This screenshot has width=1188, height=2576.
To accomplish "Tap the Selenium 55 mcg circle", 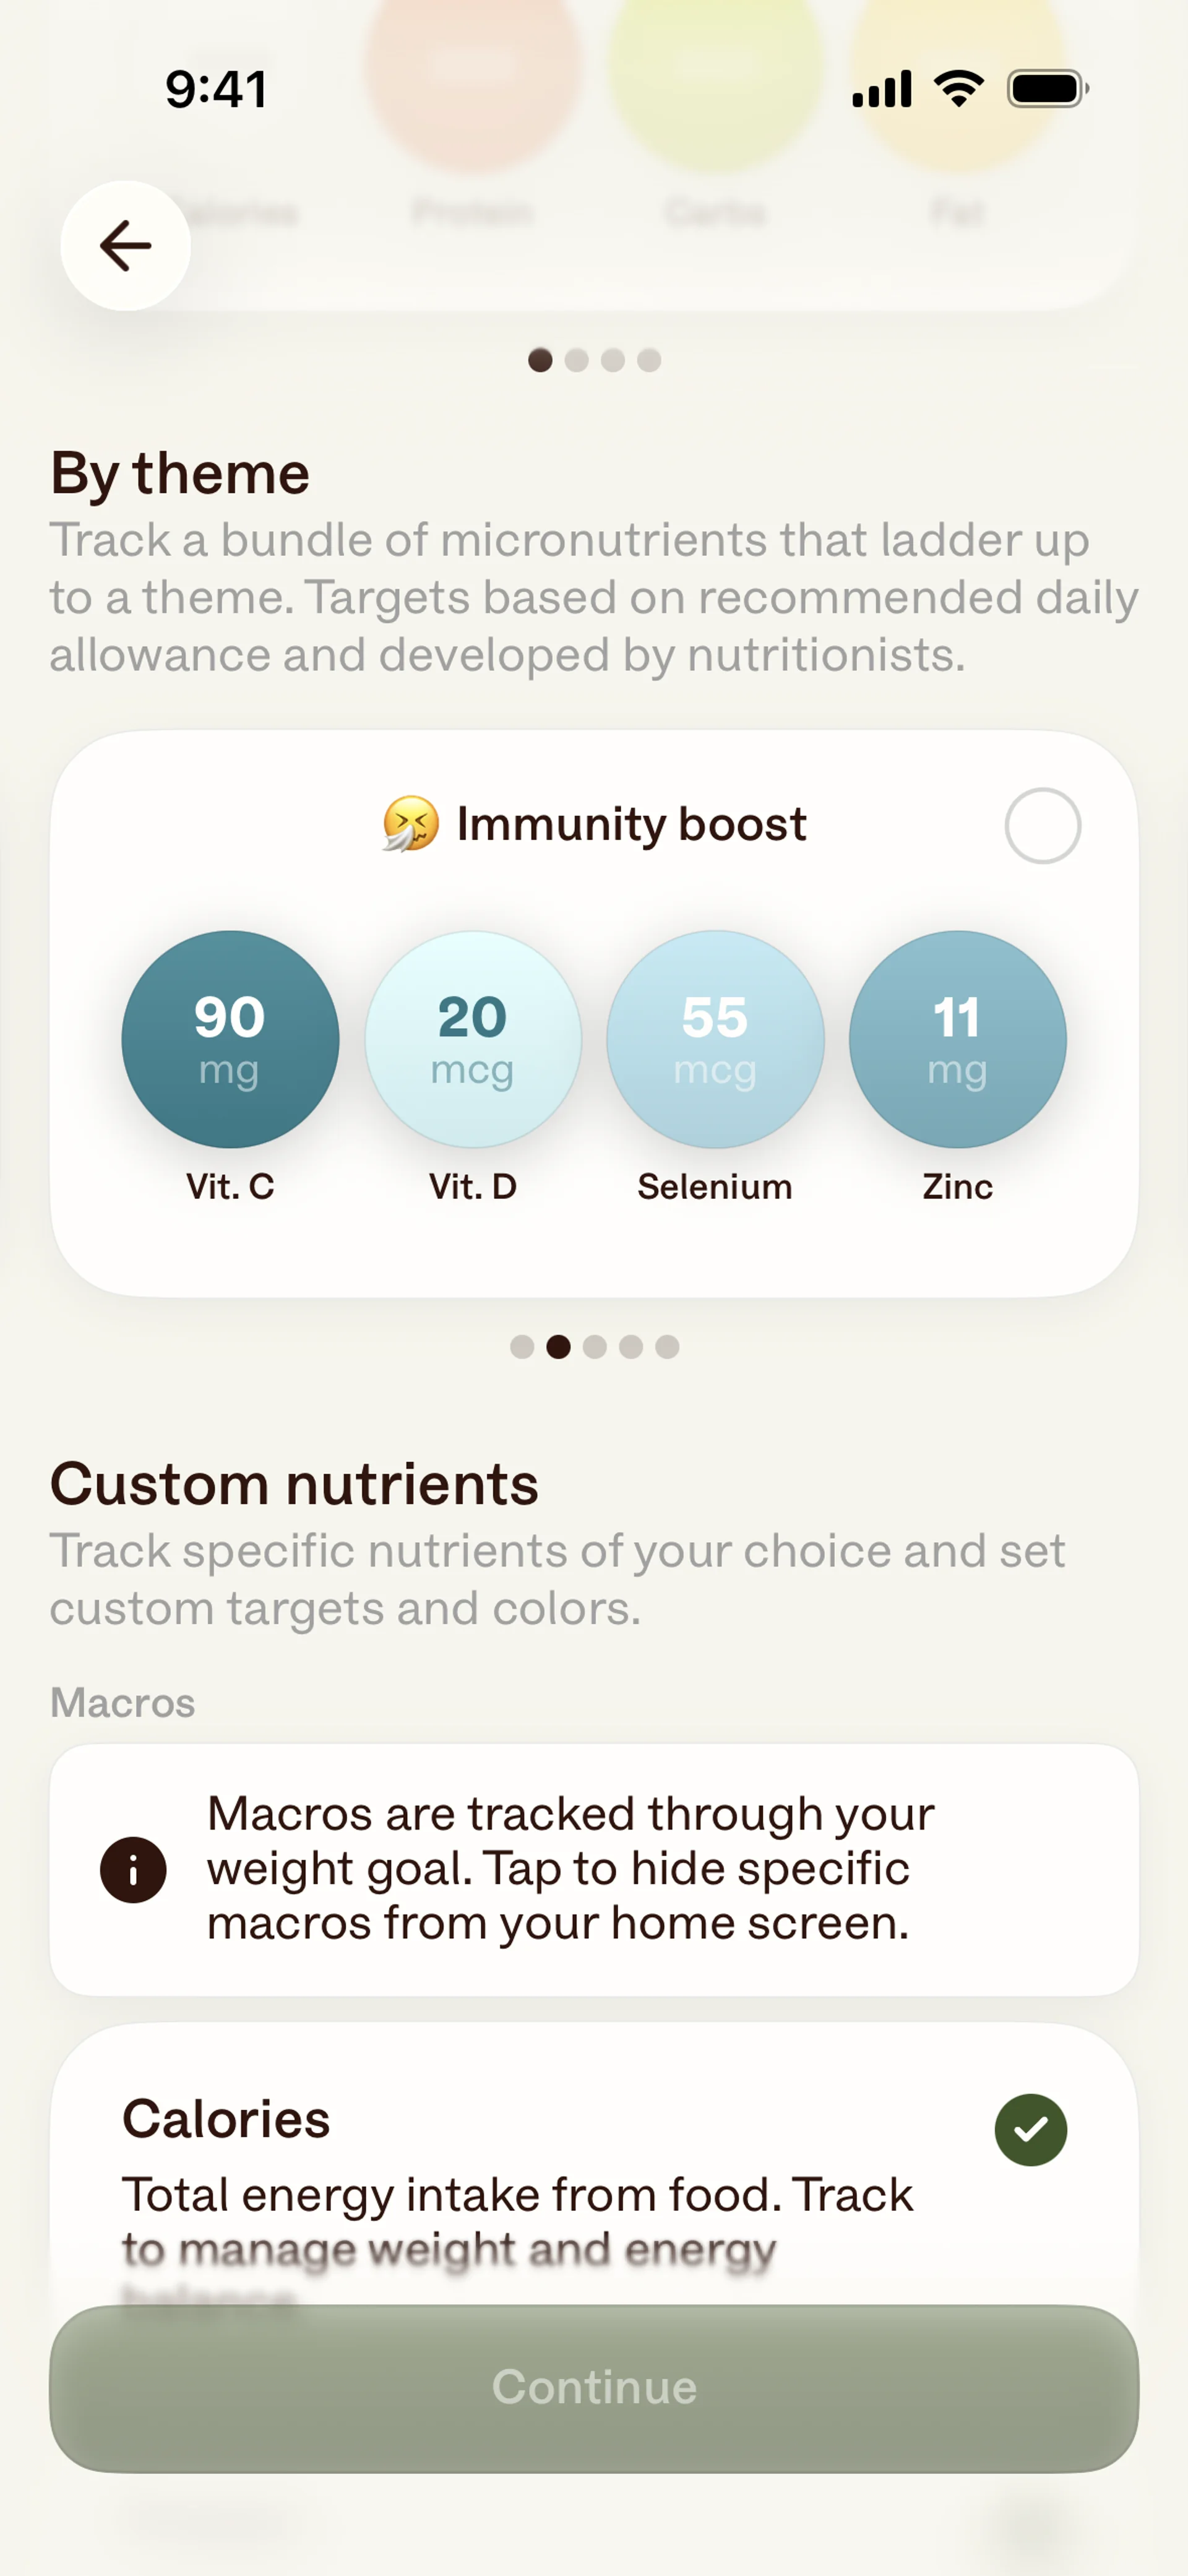I will click(x=715, y=1039).
